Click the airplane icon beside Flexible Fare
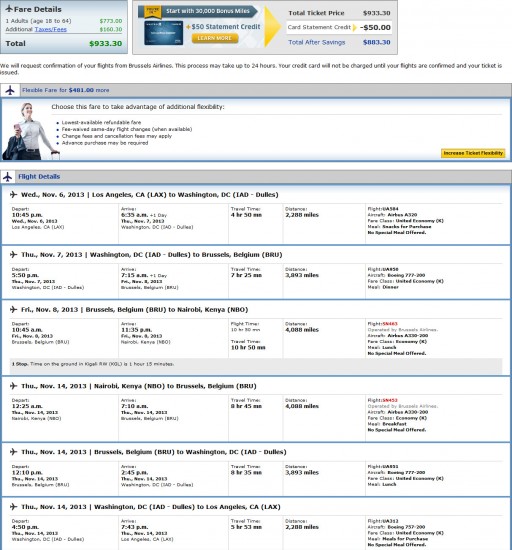Screen dimensions: 512x550 click(x=10, y=90)
